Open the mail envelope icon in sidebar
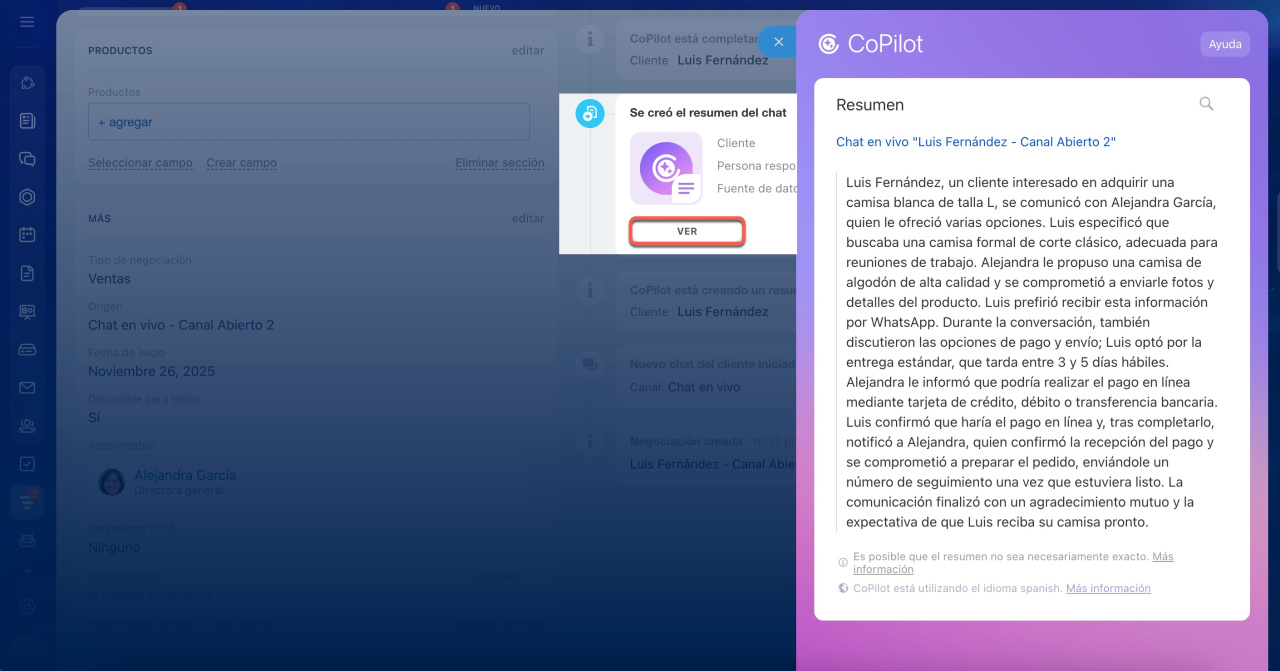1280x671 pixels. click(x=27, y=388)
